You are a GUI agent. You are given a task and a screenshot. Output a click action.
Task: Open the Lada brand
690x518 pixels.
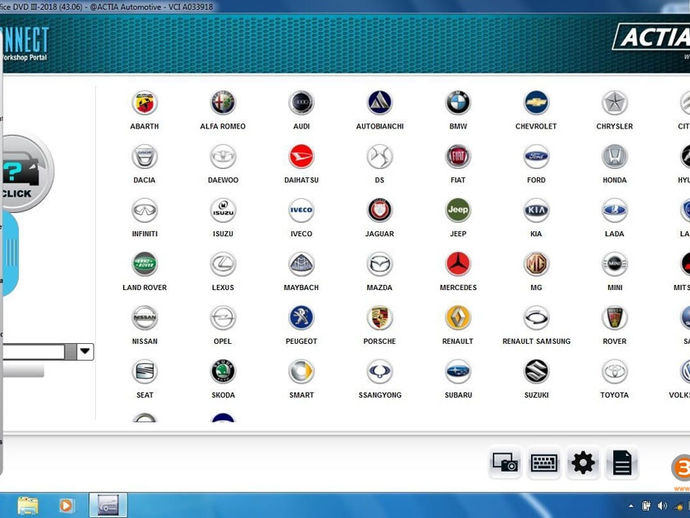click(x=614, y=210)
